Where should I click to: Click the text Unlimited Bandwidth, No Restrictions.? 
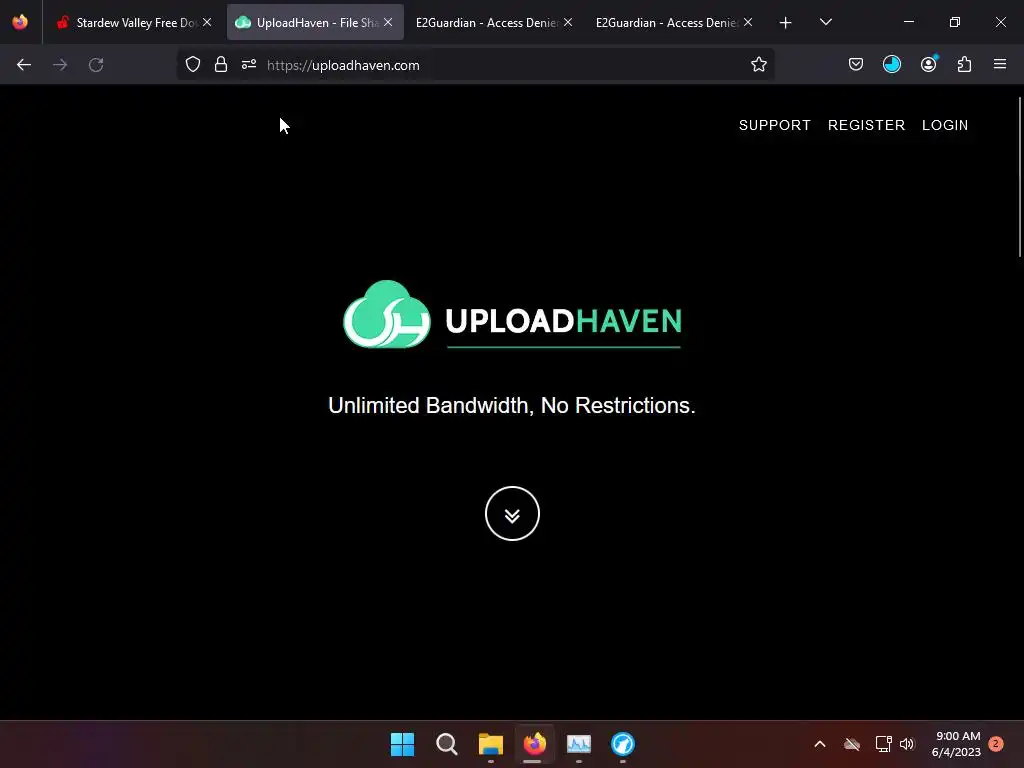[x=512, y=406]
